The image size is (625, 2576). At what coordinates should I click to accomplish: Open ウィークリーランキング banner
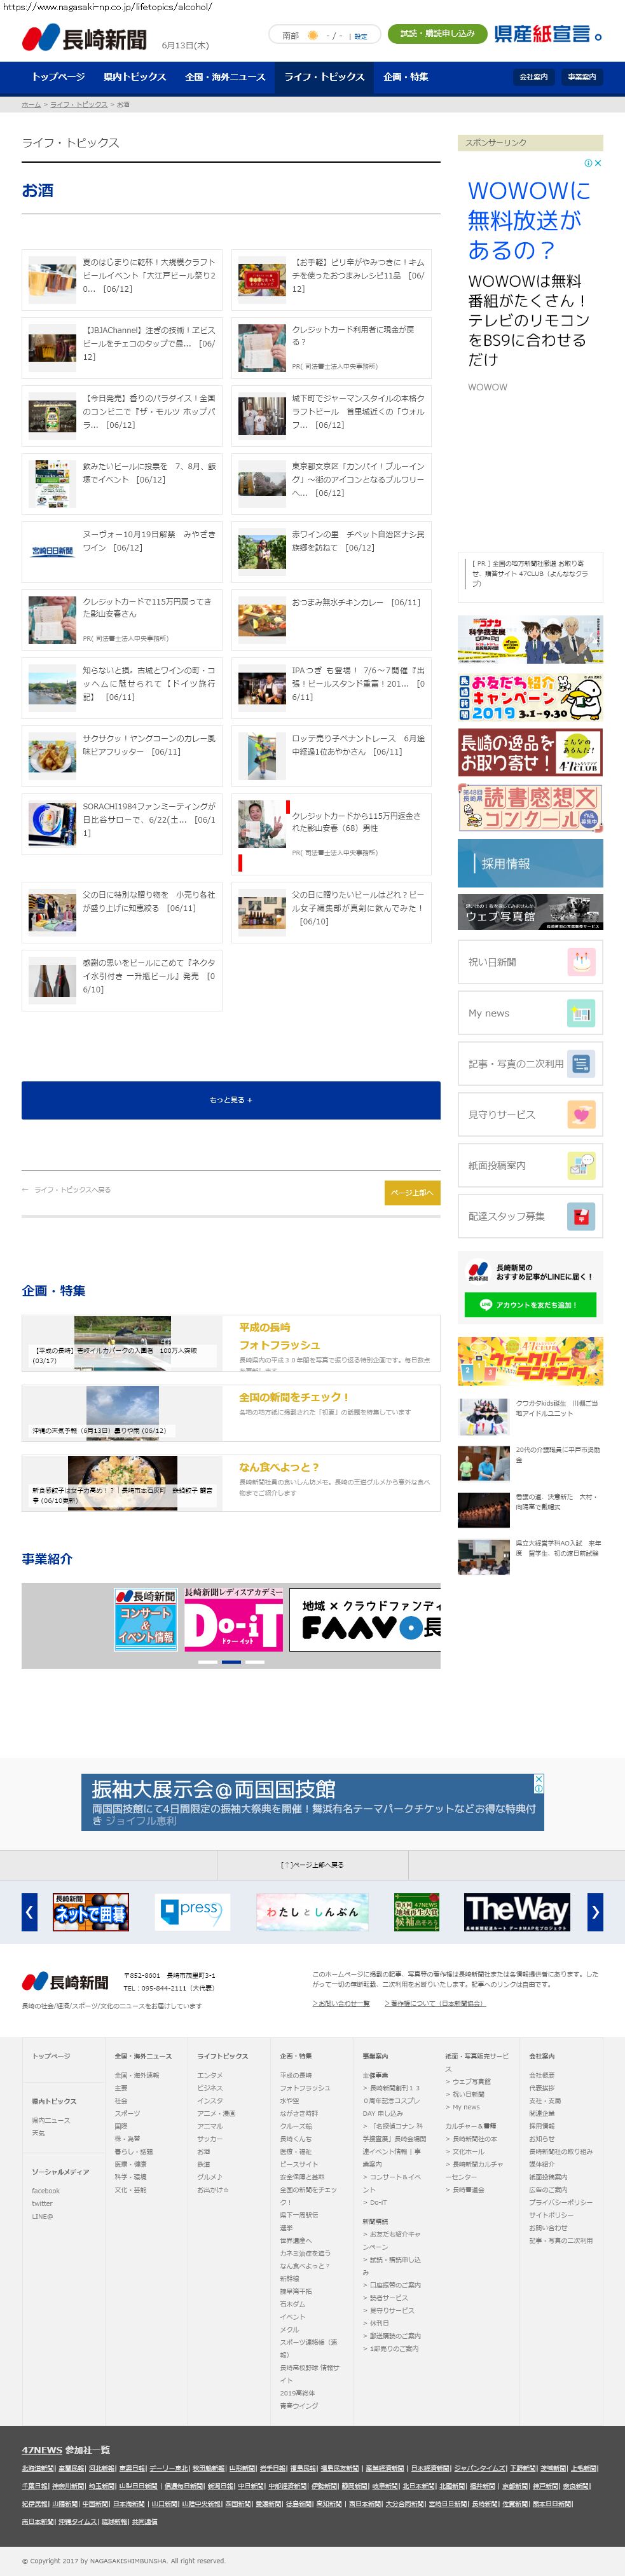coord(530,1361)
